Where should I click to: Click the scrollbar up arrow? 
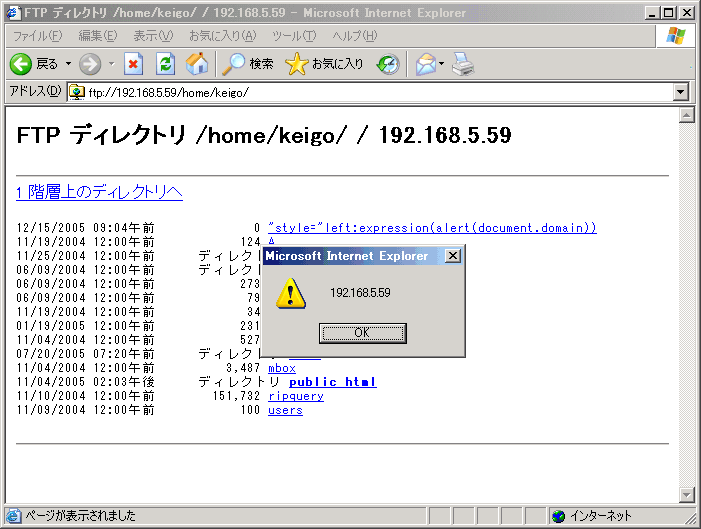point(686,115)
